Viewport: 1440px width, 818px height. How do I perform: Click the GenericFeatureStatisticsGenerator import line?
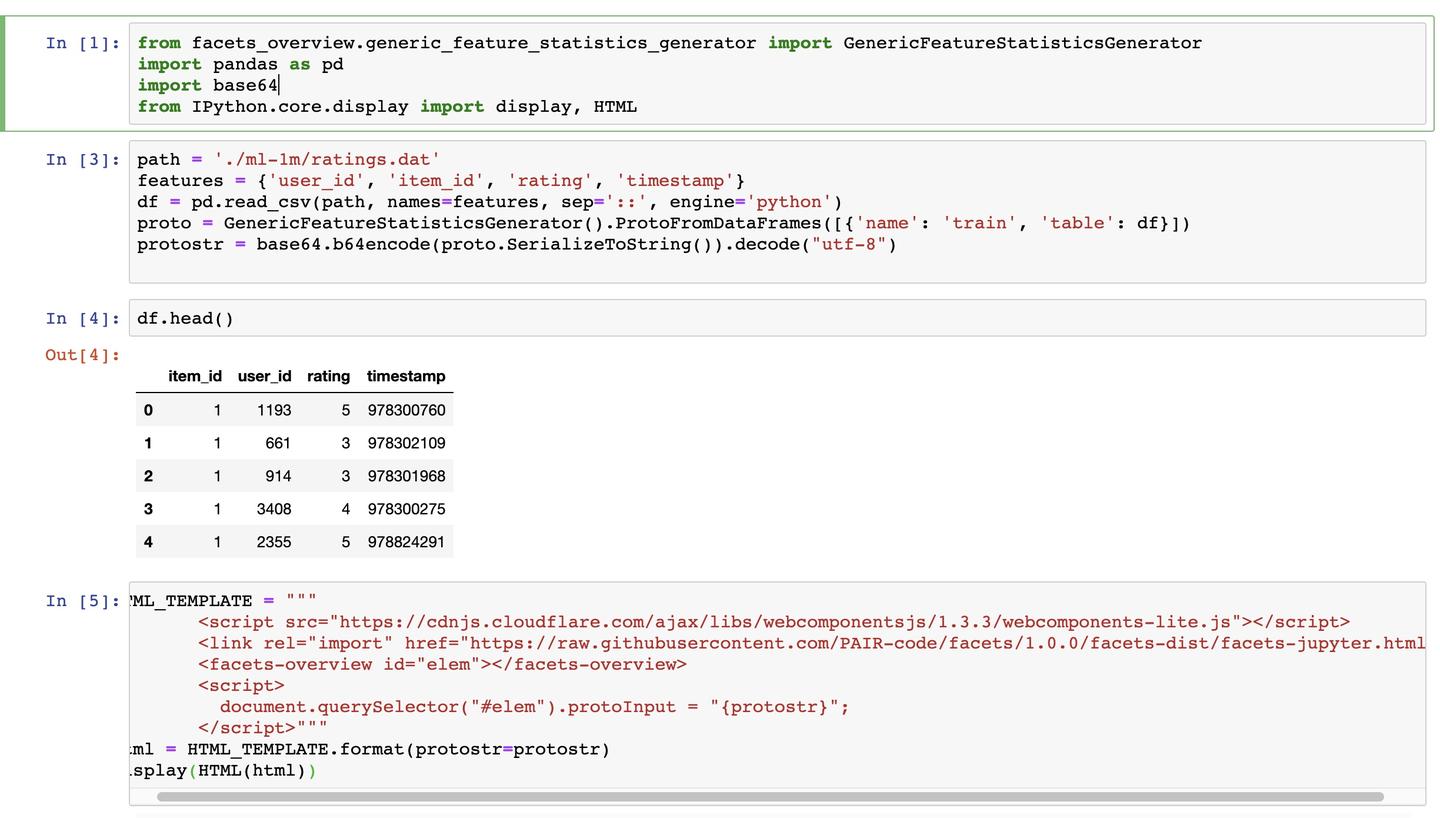(x=670, y=43)
